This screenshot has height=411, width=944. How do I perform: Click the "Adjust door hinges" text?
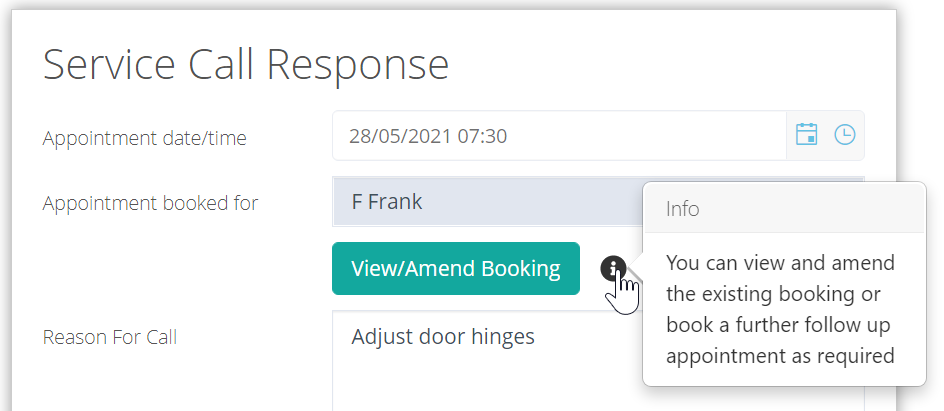point(443,337)
